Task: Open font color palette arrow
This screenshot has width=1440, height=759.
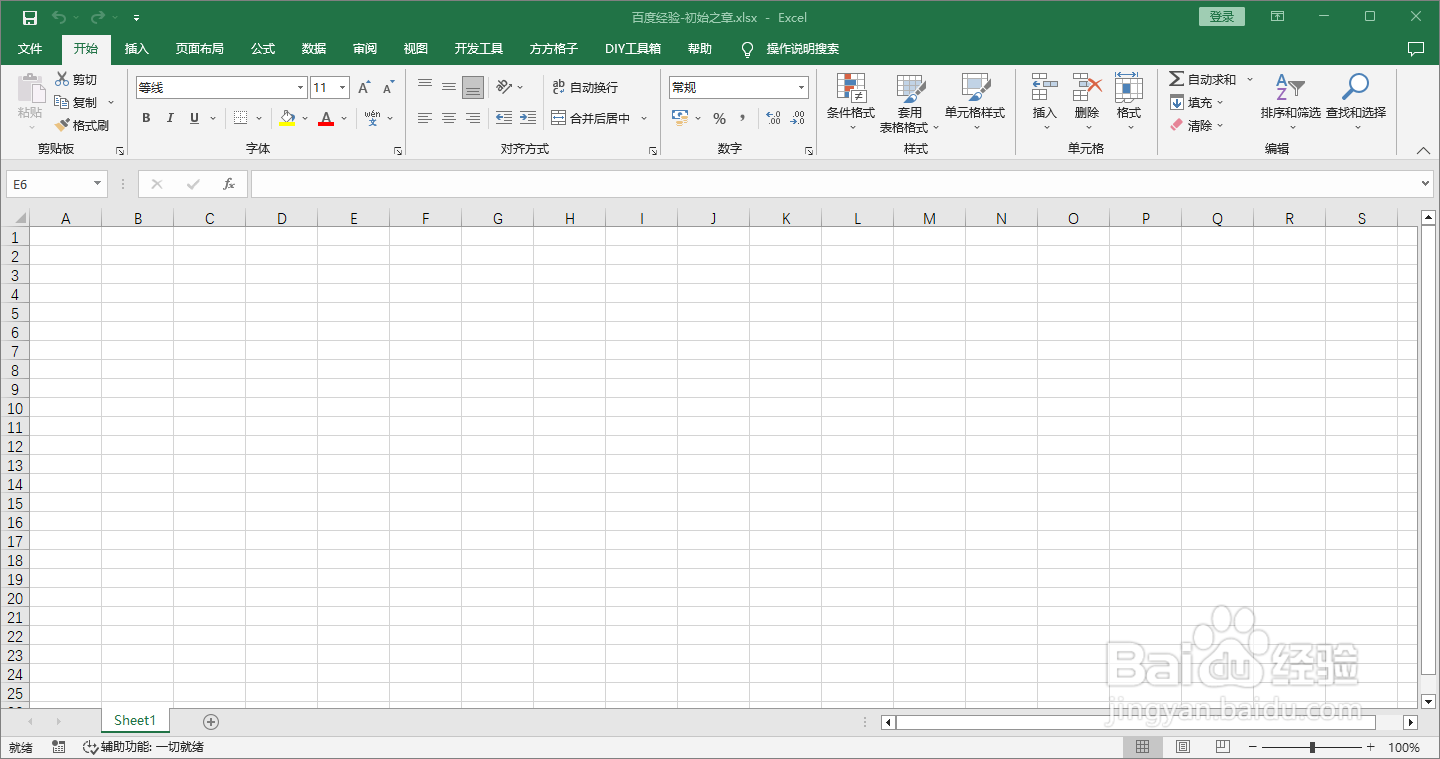Action: tap(344, 118)
